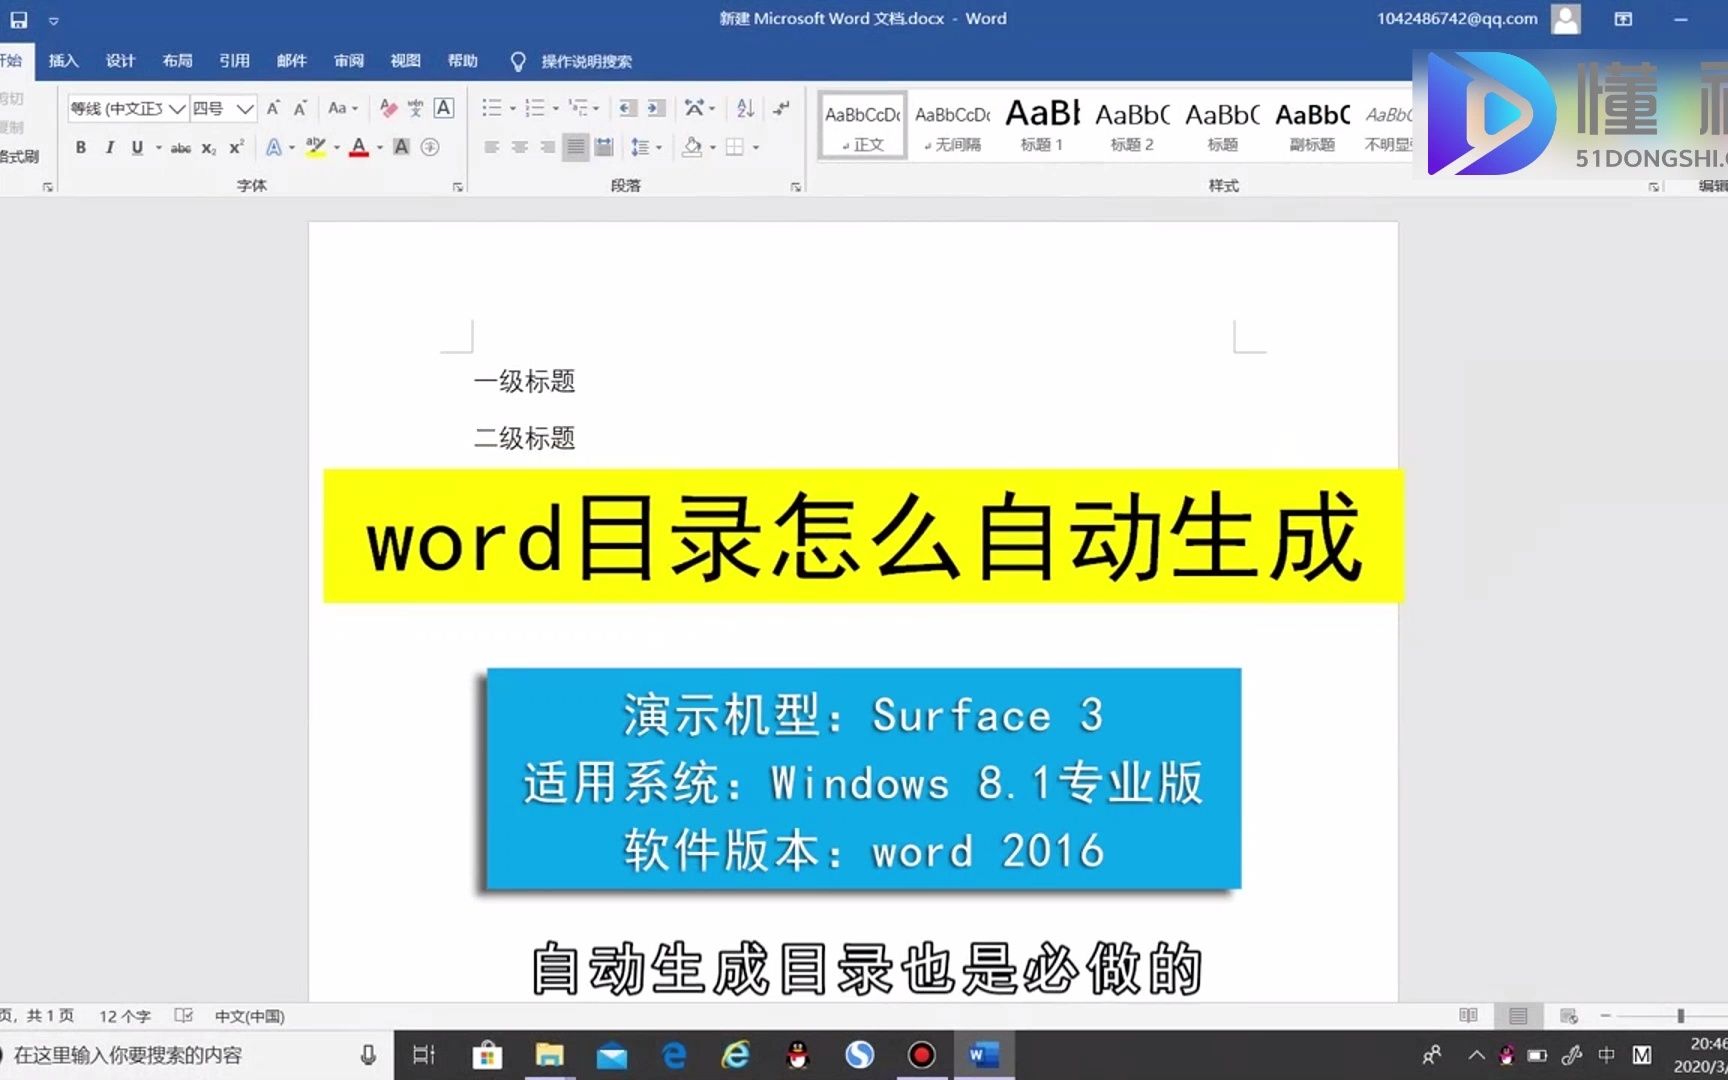Increase paragraph indent

pyautogui.click(x=656, y=108)
